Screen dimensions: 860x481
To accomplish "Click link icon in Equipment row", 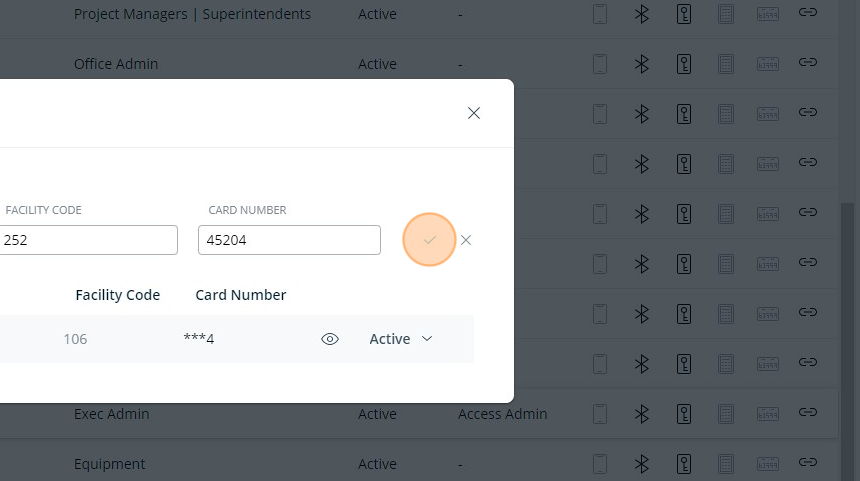I will click(x=808, y=463).
